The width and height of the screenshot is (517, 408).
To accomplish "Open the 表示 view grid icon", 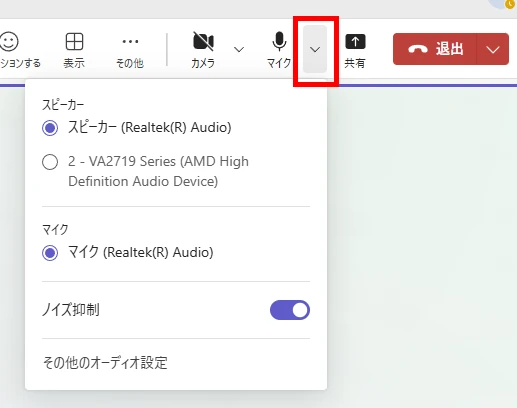I will tap(74, 41).
